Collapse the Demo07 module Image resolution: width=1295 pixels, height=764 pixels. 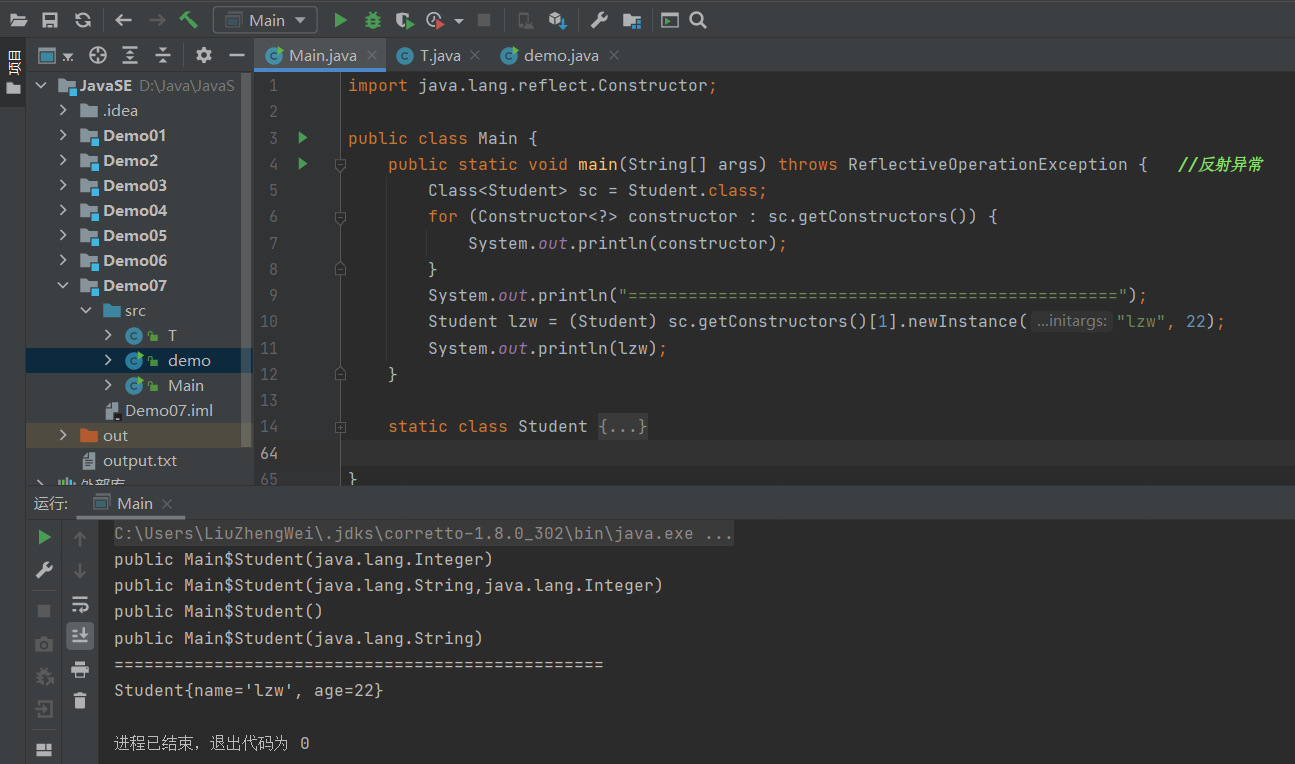coord(64,286)
